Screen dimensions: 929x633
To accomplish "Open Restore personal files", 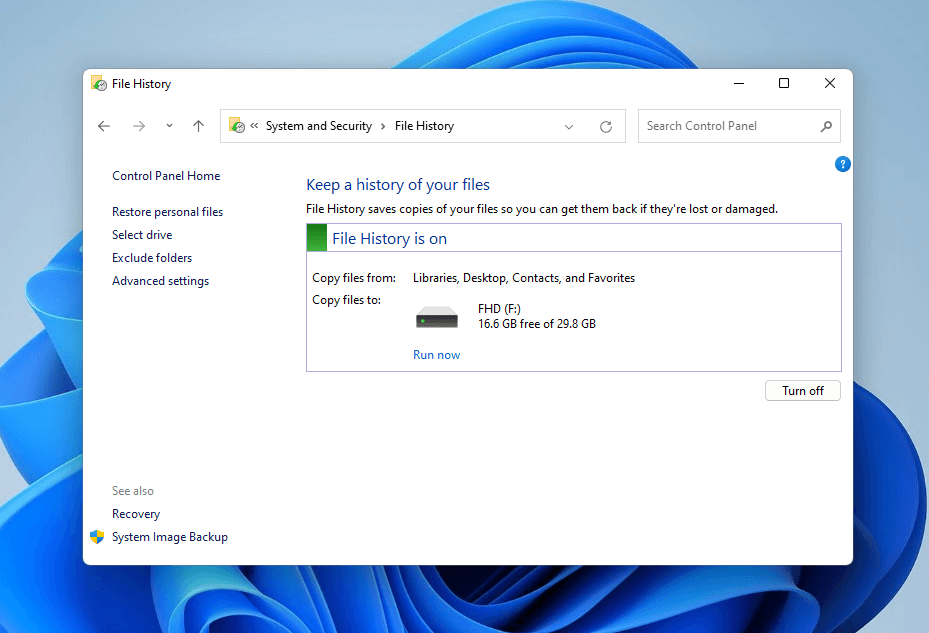I will tap(167, 212).
